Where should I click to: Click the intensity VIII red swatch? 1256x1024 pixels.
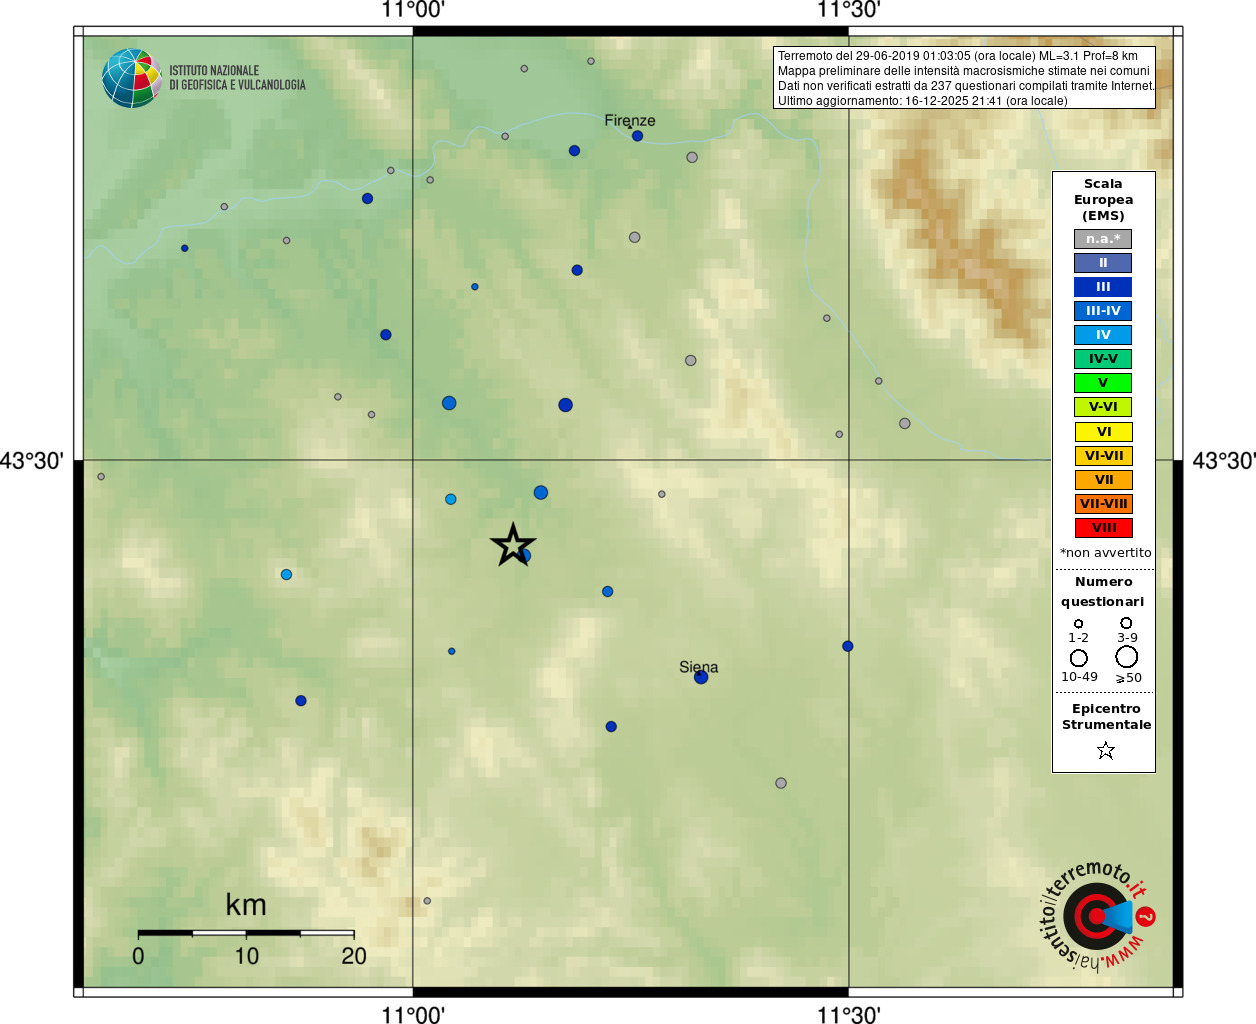(x=1103, y=528)
